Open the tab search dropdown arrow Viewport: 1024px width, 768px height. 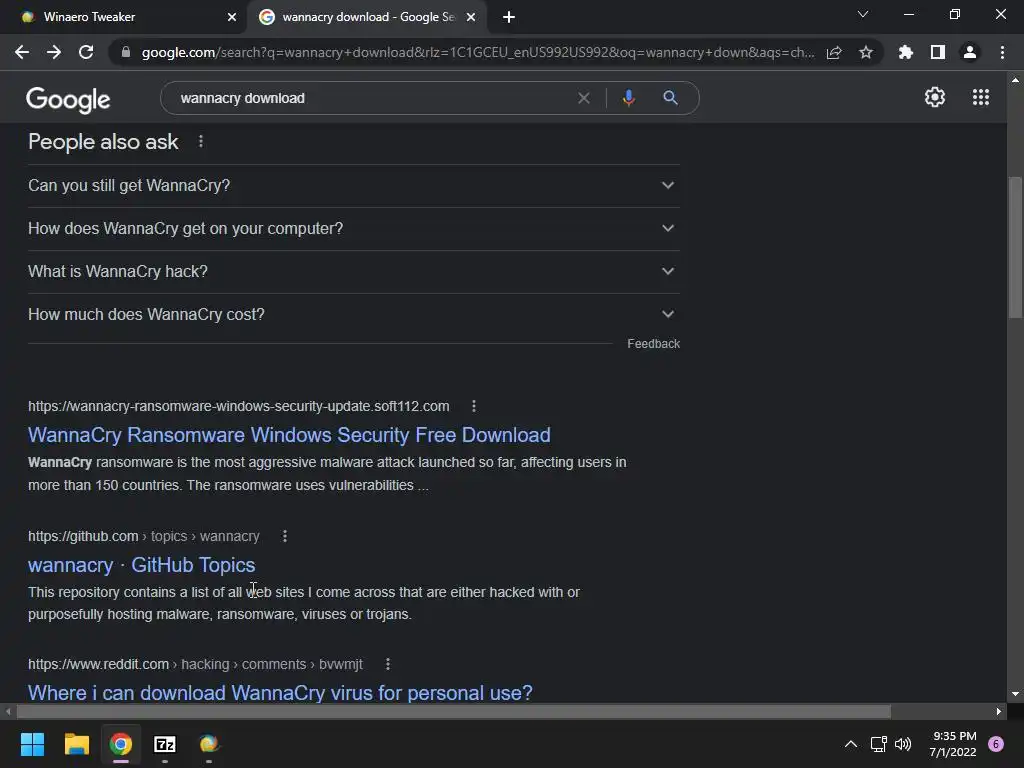tap(863, 14)
